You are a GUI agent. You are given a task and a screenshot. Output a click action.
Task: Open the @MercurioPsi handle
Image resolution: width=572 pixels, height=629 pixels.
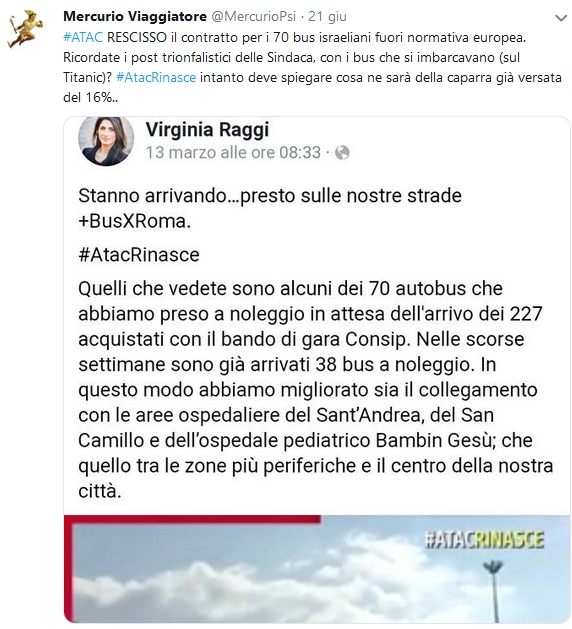tap(254, 16)
